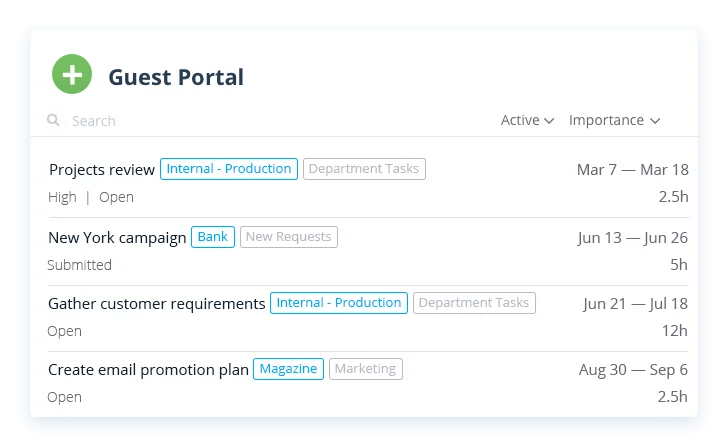The image size is (728, 447).
Task: Click the Magazine client tag
Action: (288, 369)
